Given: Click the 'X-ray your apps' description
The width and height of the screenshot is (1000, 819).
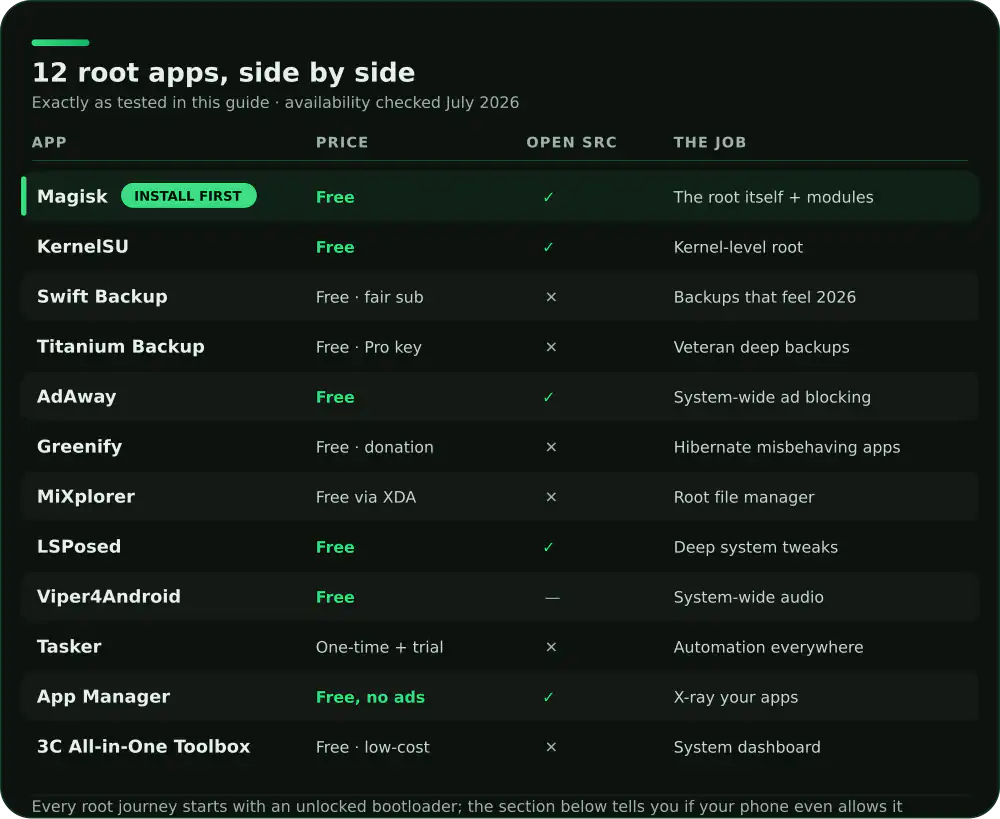Looking at the screenshot, I should coord(736,697).
